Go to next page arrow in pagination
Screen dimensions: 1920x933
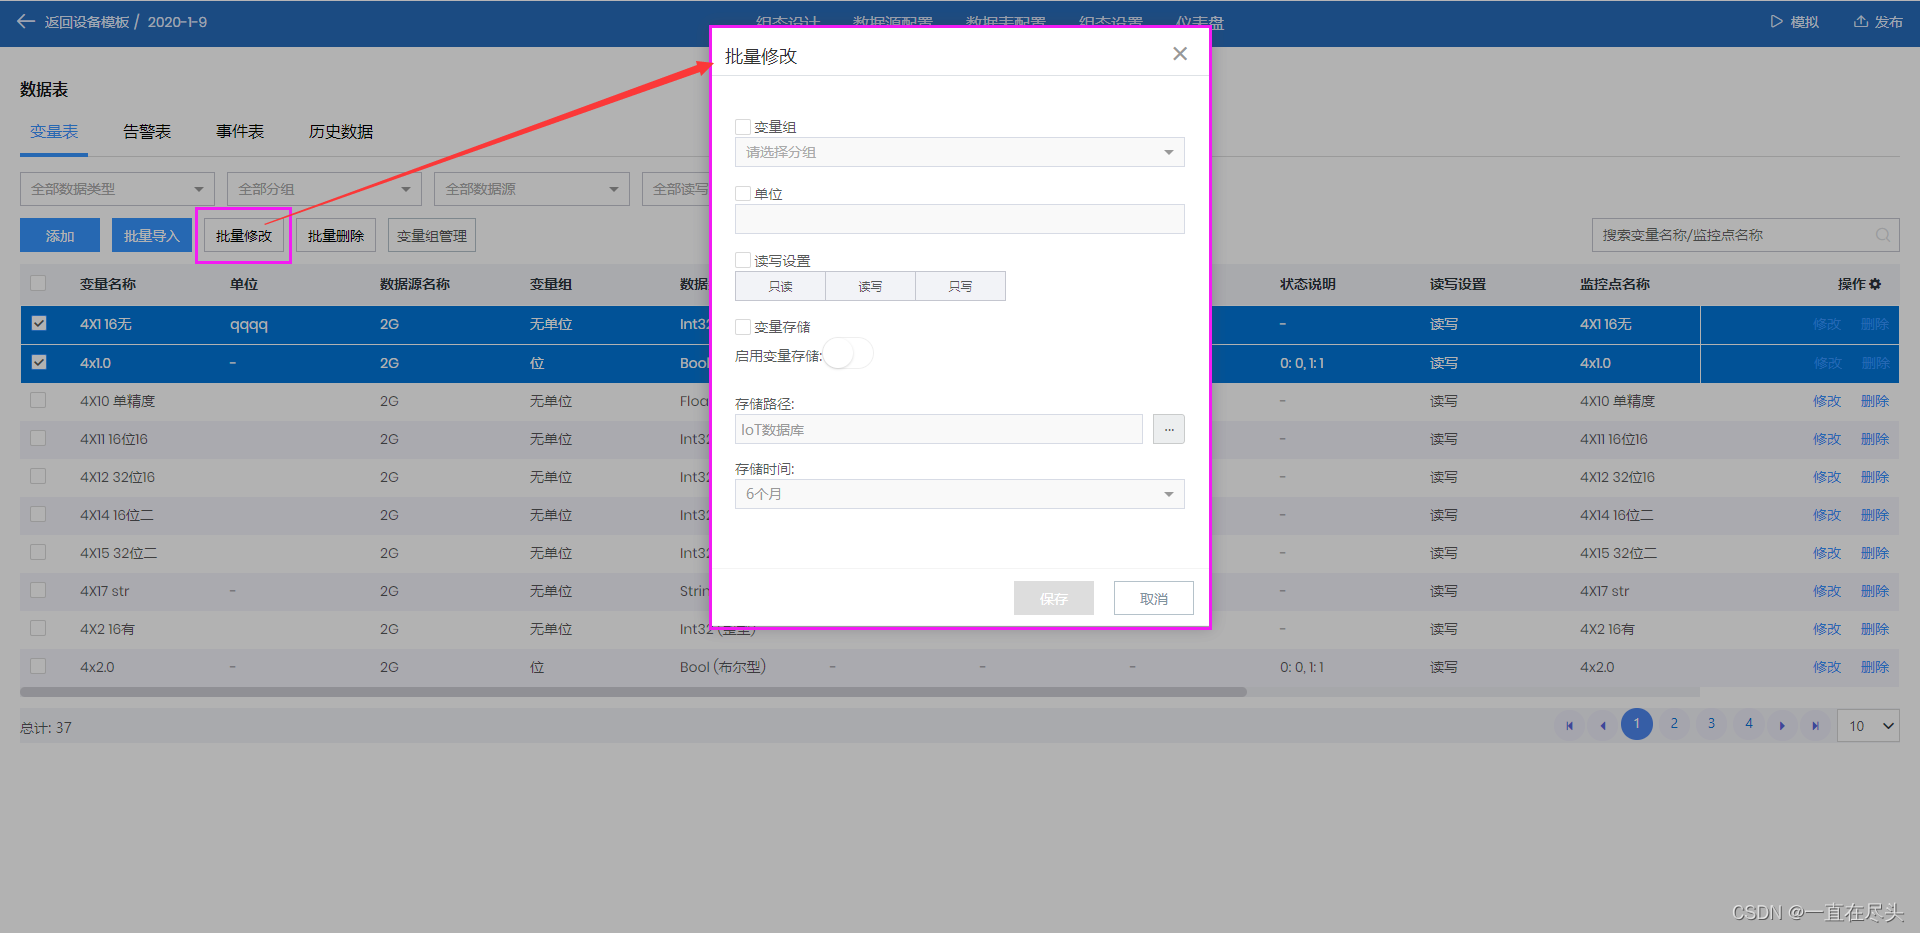point(1782,726)
